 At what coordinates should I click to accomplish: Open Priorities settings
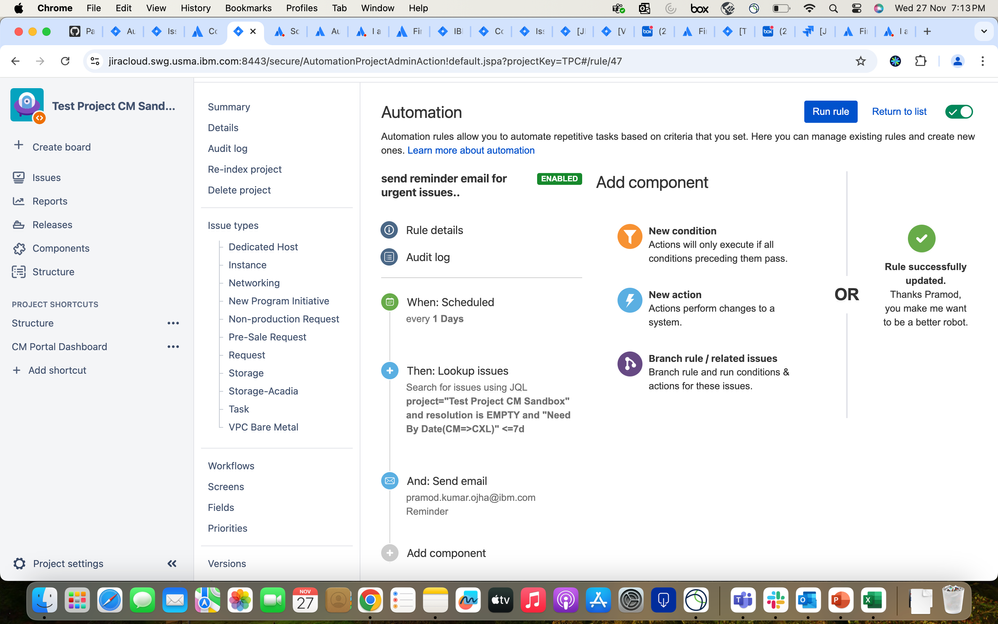tap(227, 528)
